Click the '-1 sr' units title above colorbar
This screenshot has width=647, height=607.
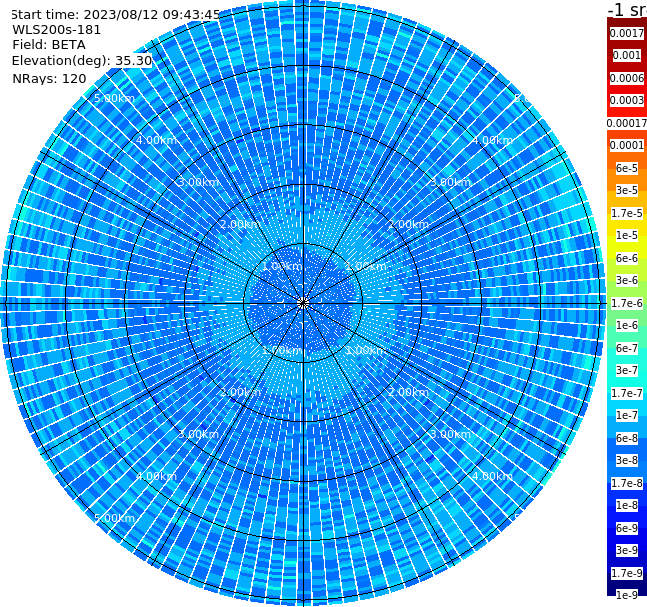coord(627,9)
